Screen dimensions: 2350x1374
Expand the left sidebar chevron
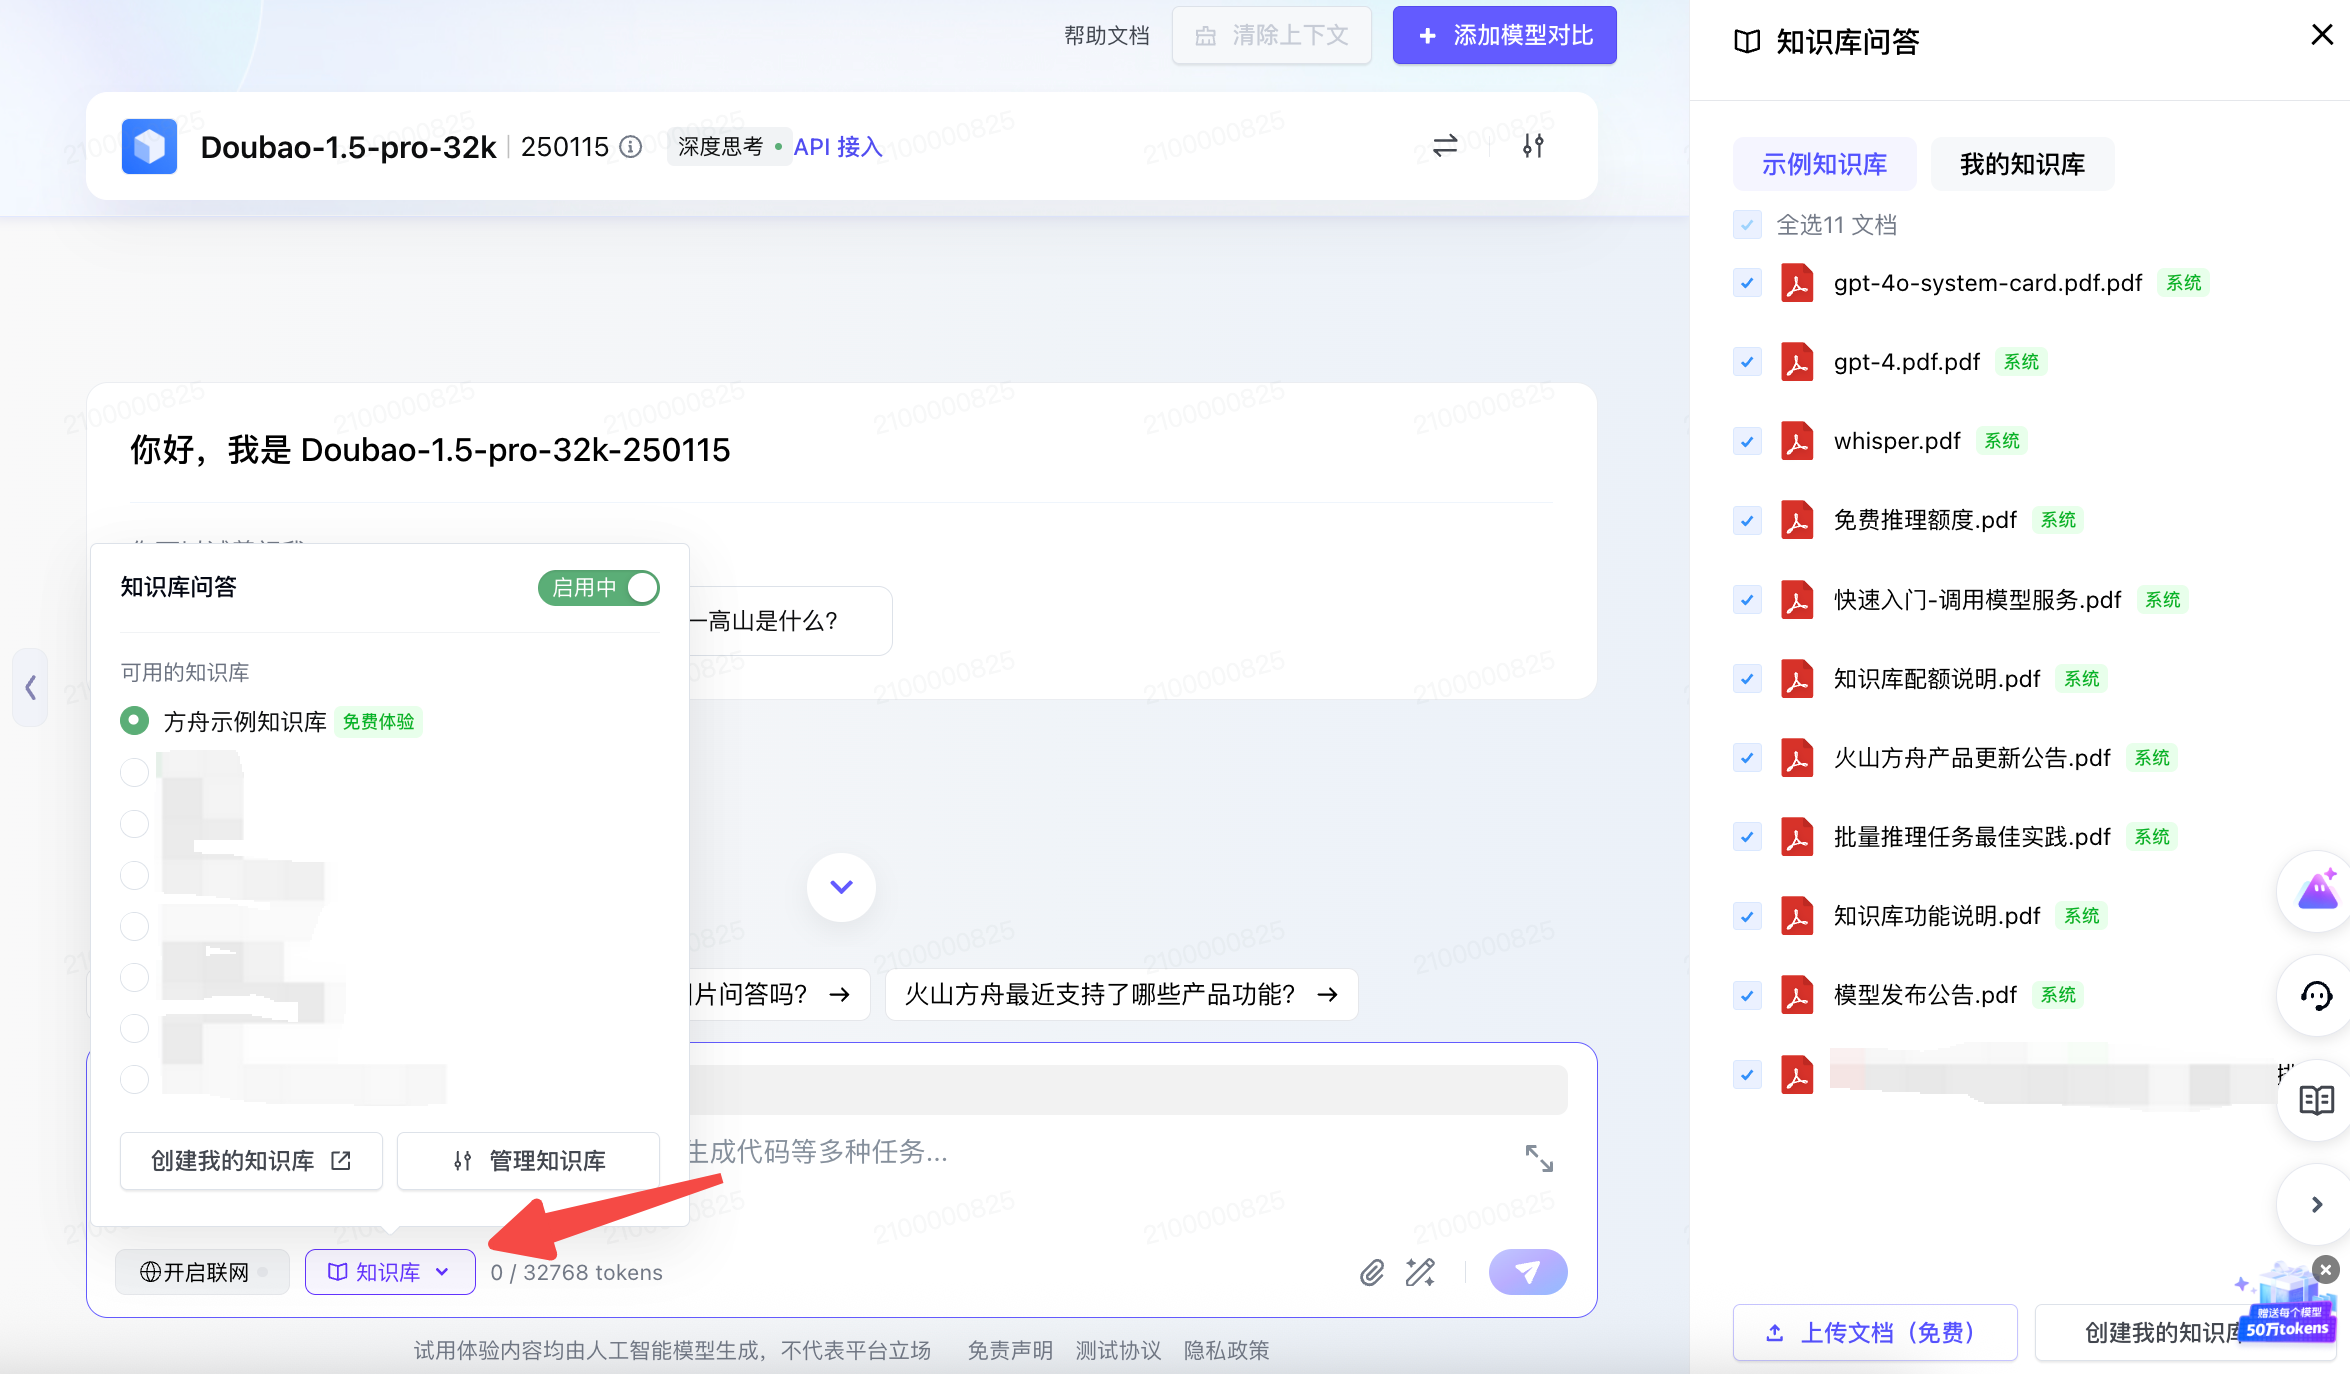(x=30, y=687)
